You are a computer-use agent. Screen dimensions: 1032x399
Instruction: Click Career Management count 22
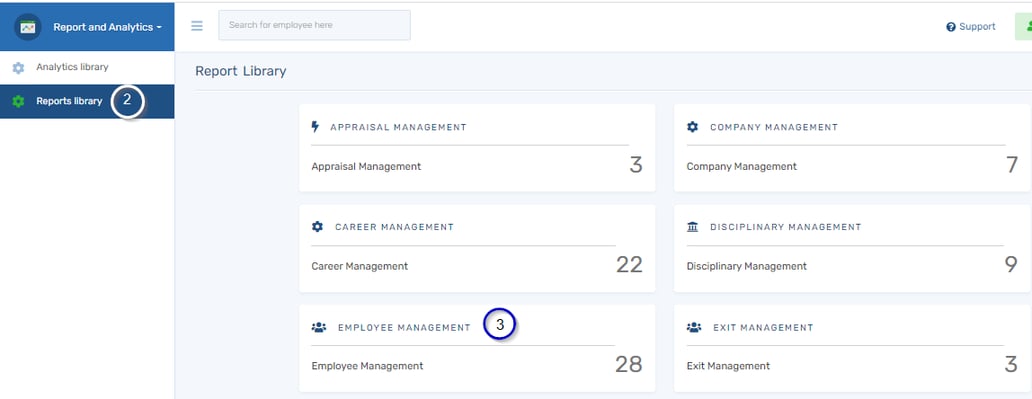click(x=629, y=265)
